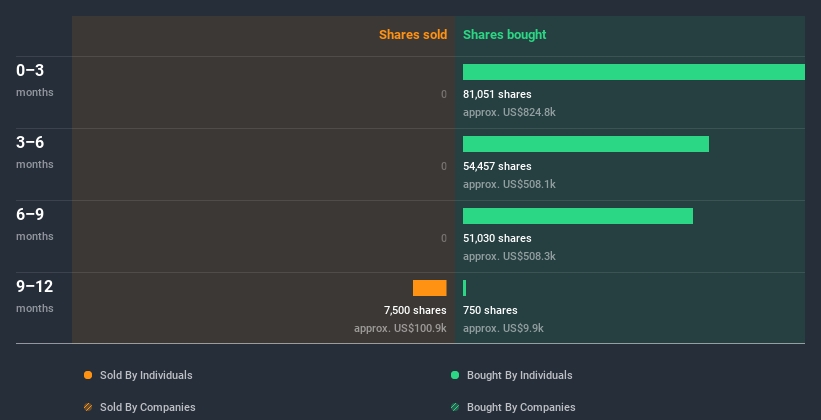Screen dimensions: 821x420
Task: Click the 81,051 shares value
Action: tap(497, 94)
